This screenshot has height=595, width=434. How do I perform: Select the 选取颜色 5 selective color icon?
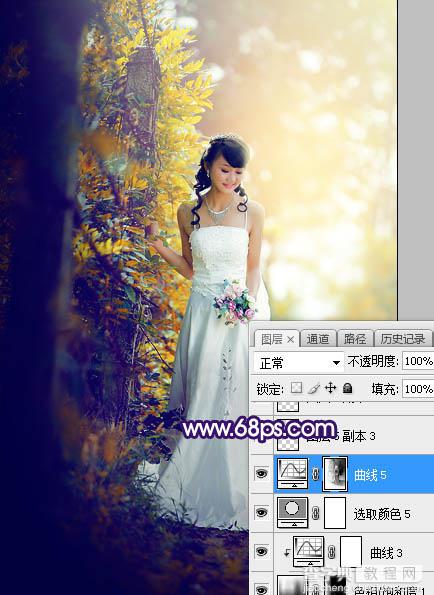(292, 512)
